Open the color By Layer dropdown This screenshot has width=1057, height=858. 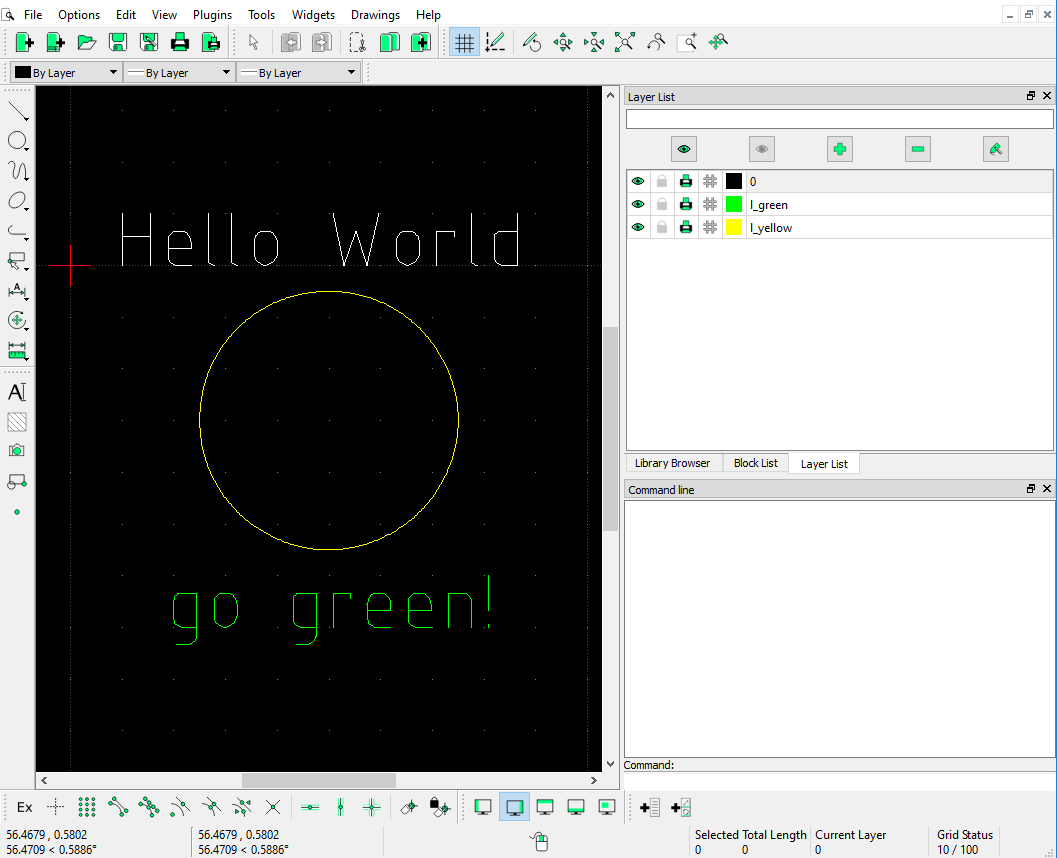point(66,72)
